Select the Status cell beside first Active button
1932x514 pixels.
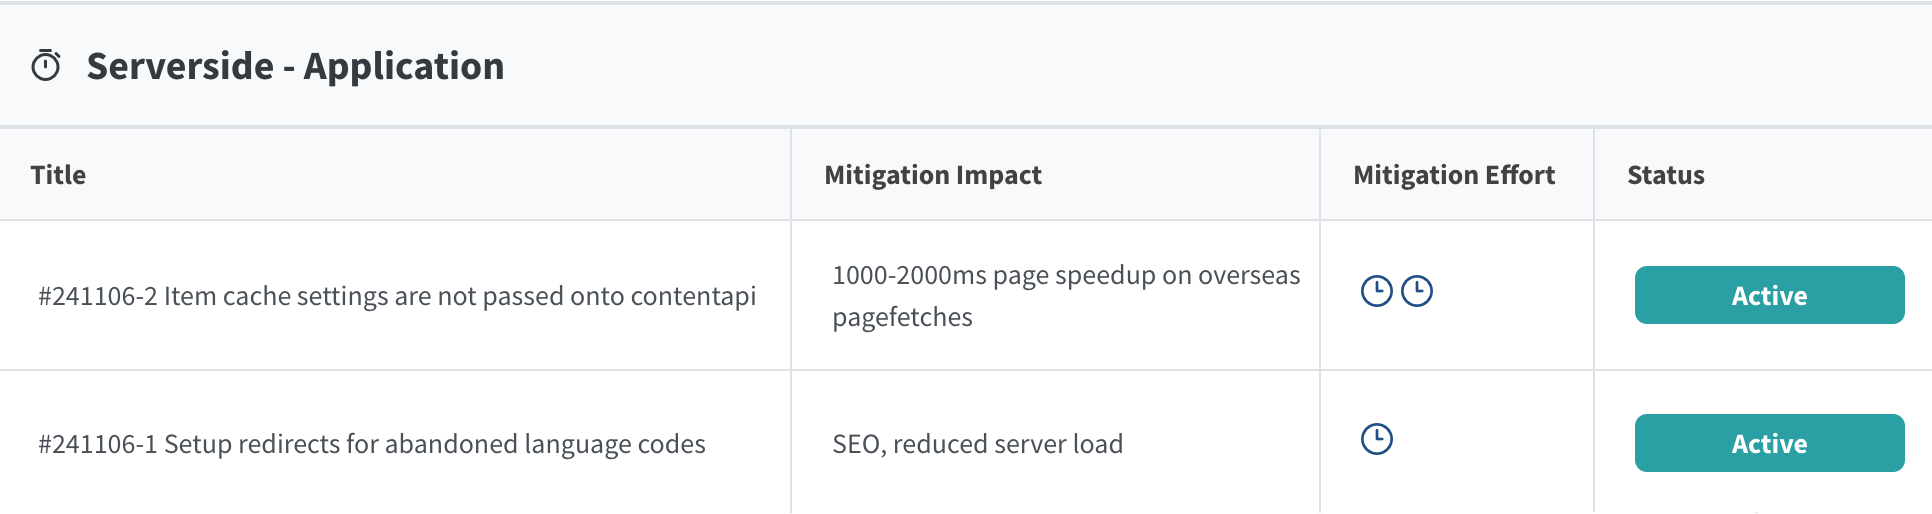[1763, 295]
